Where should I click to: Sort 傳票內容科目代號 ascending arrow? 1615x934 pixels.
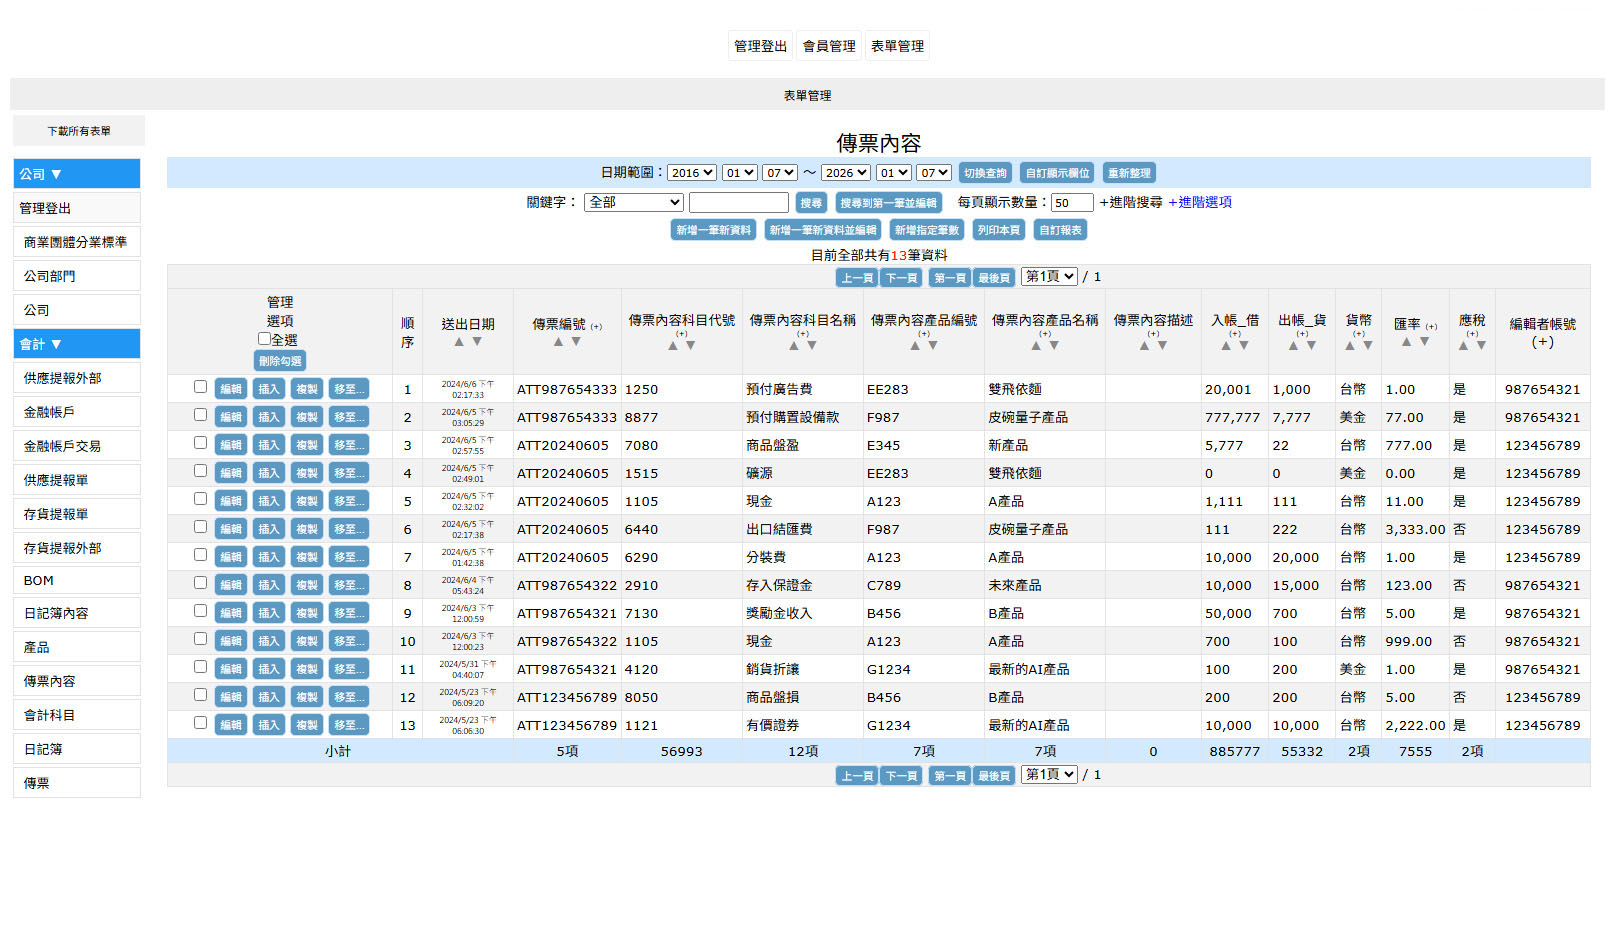tap(673, 346)
